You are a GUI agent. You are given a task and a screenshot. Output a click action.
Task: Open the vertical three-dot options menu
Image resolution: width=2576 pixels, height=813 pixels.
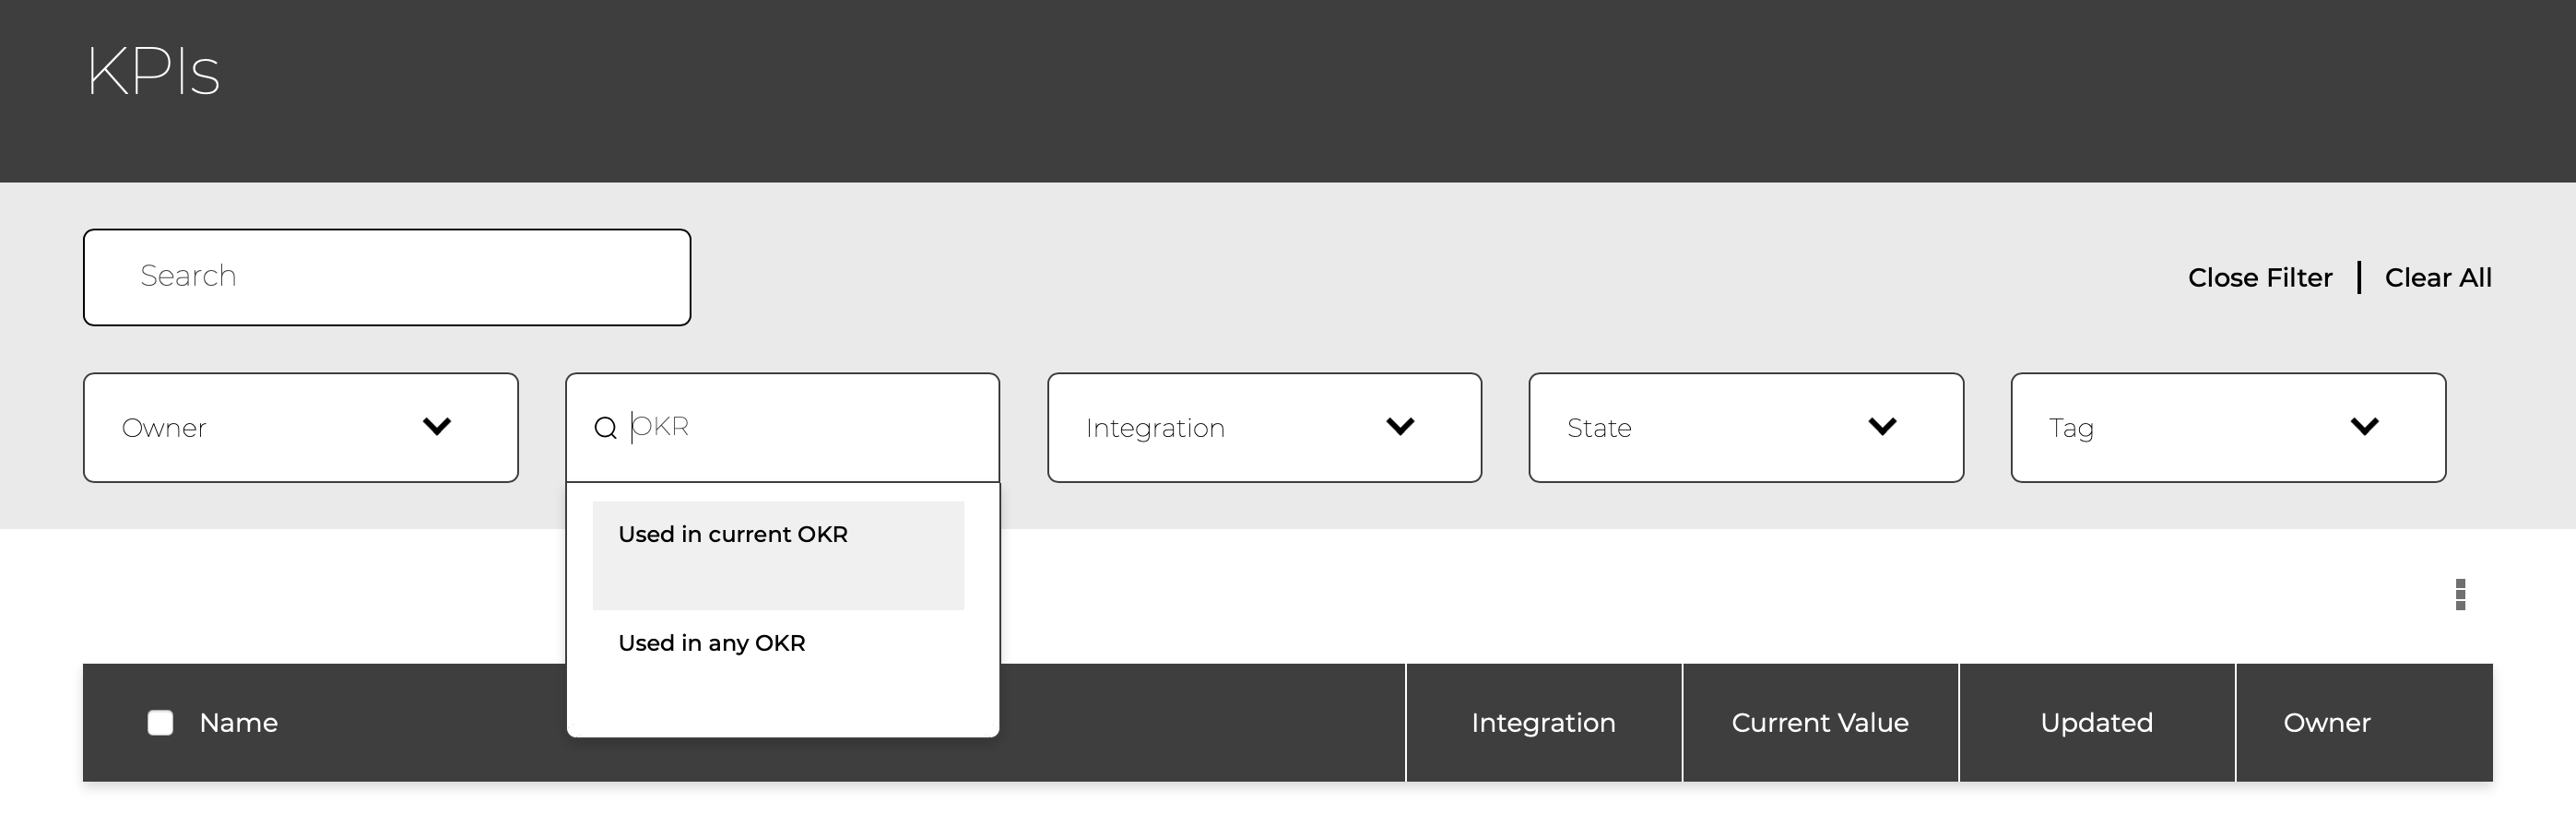(2460, 594)
